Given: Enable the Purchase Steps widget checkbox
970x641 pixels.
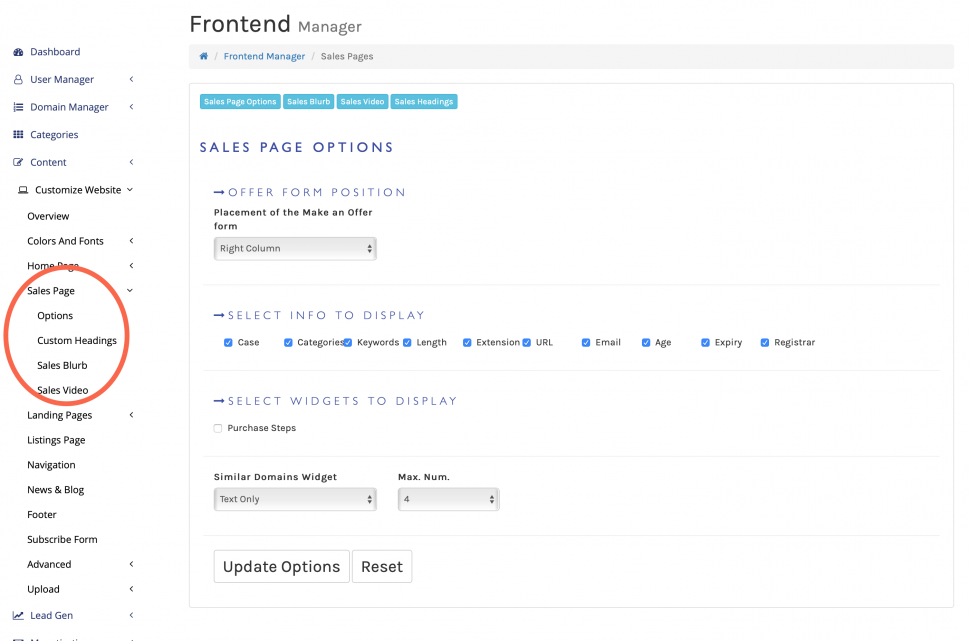Looking at the screenshot, I should (x=218, y=428).
